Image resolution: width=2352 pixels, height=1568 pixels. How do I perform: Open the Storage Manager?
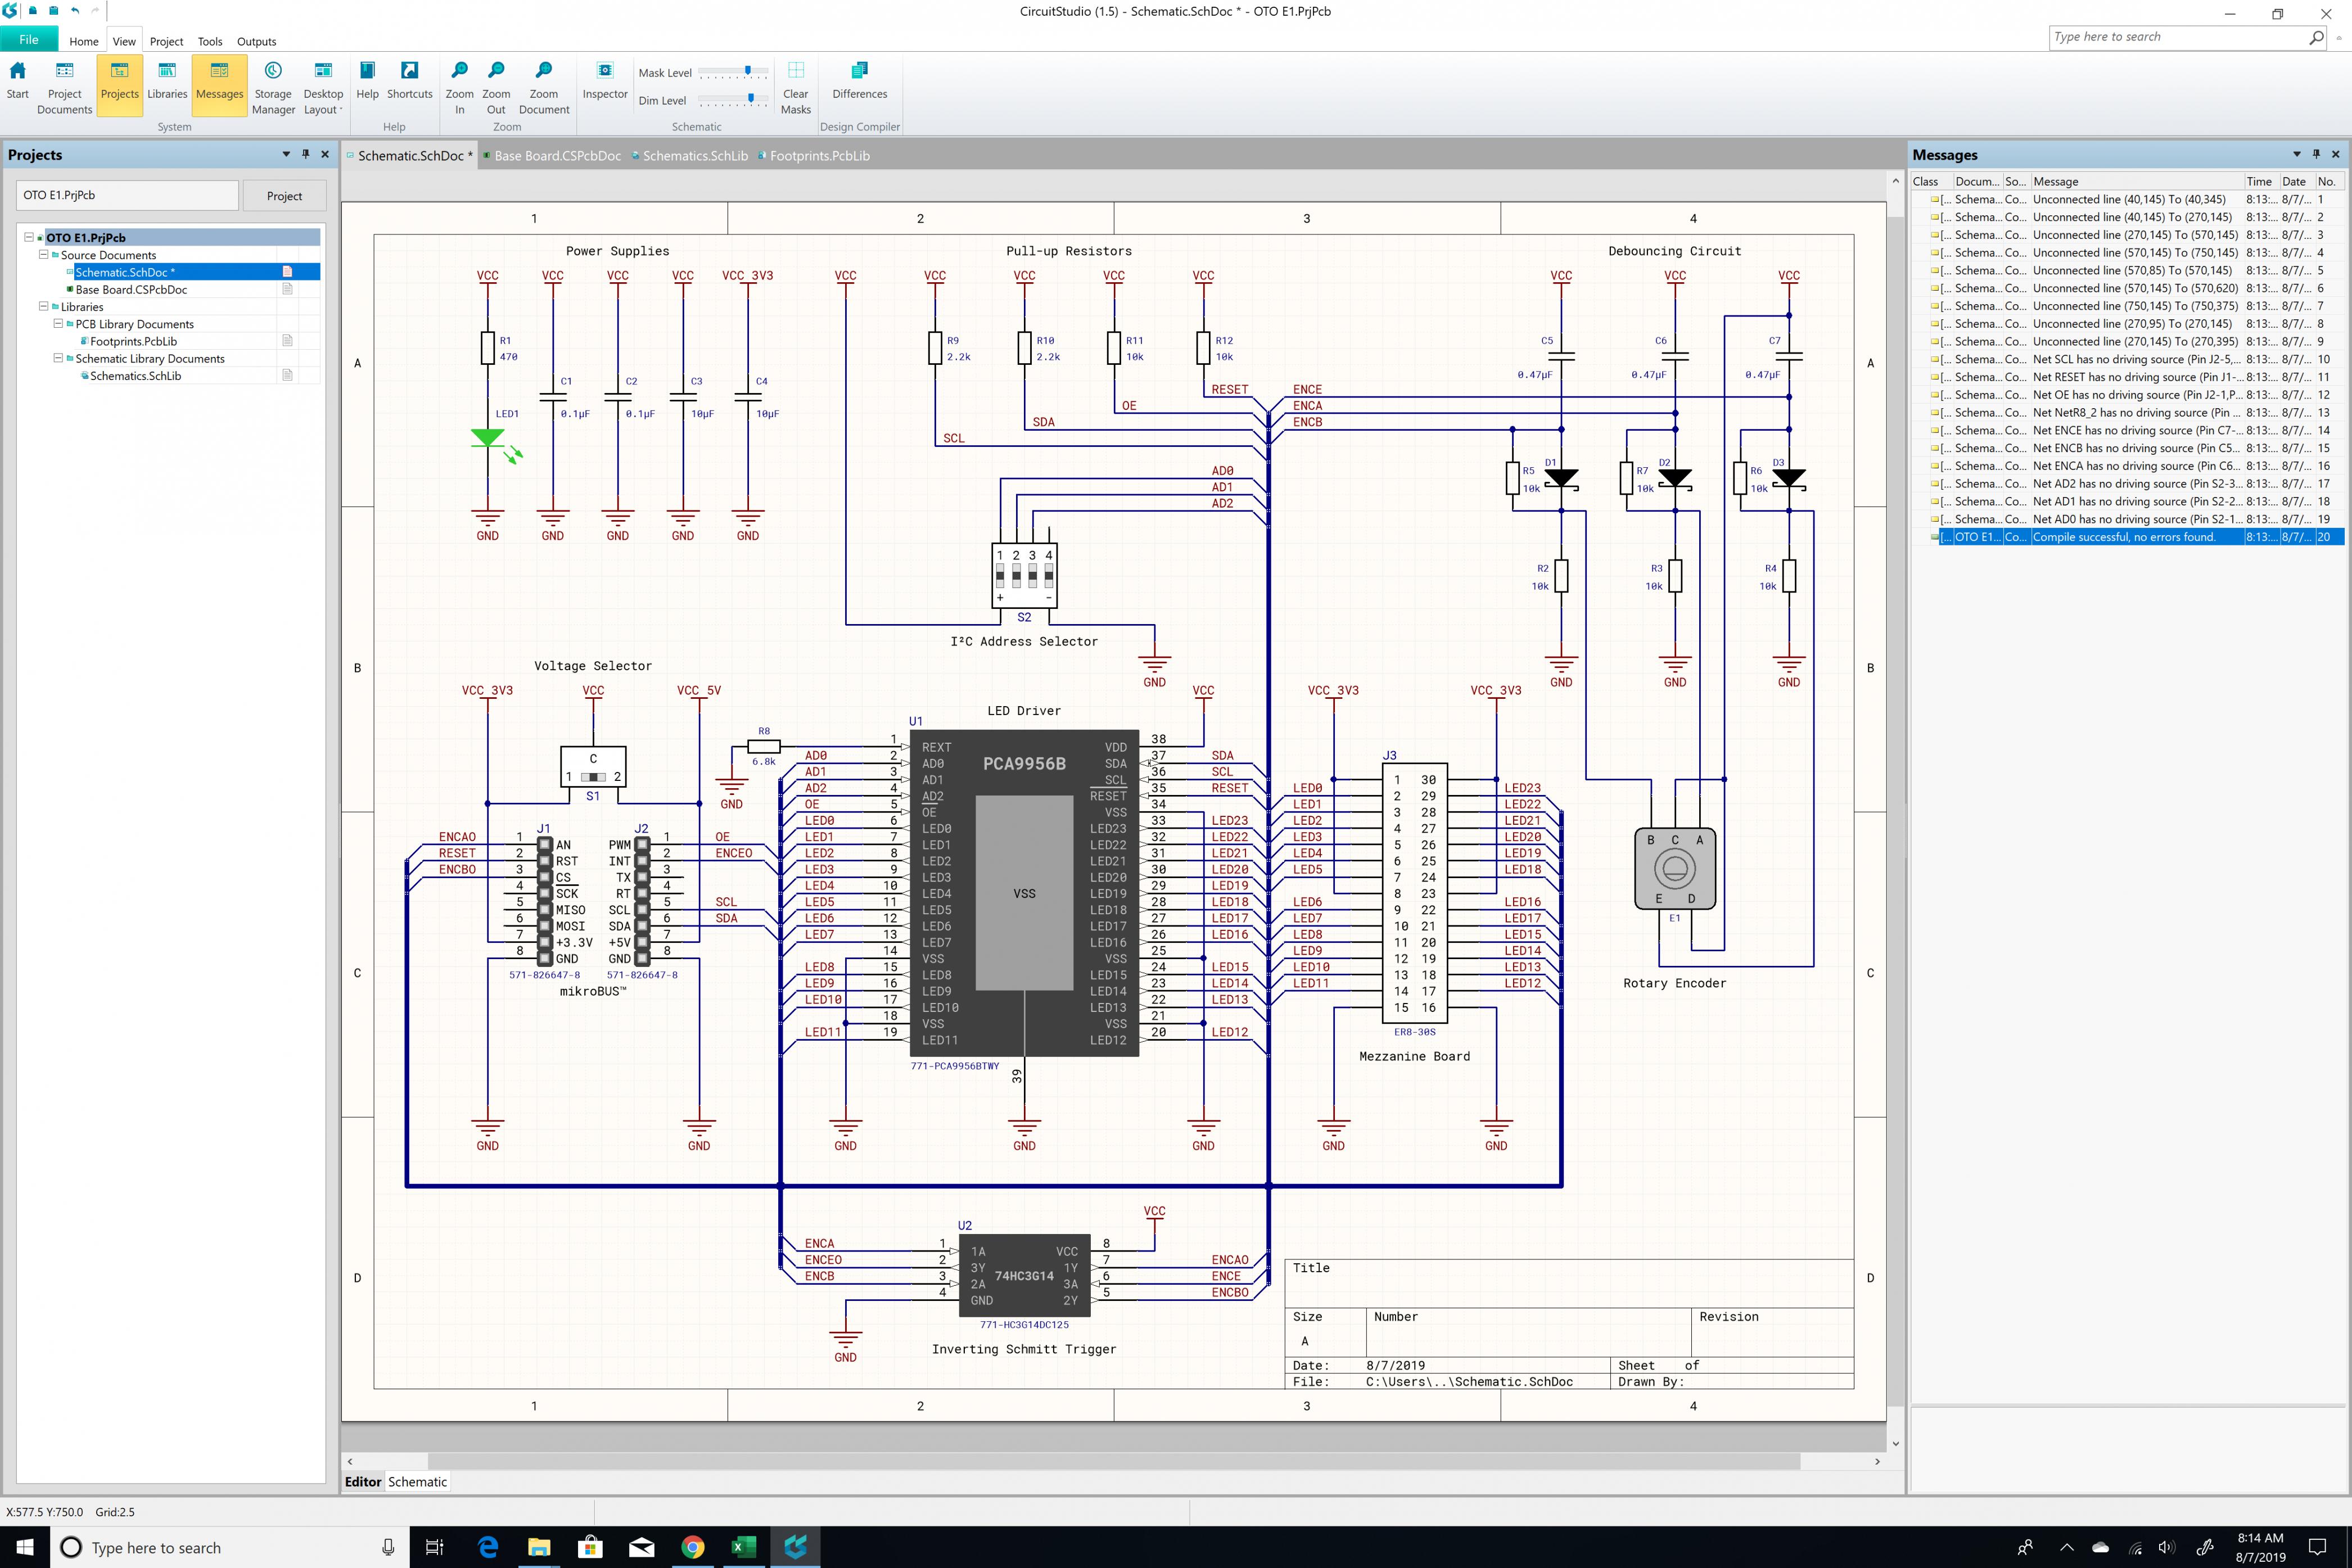[x=273, y=88]
